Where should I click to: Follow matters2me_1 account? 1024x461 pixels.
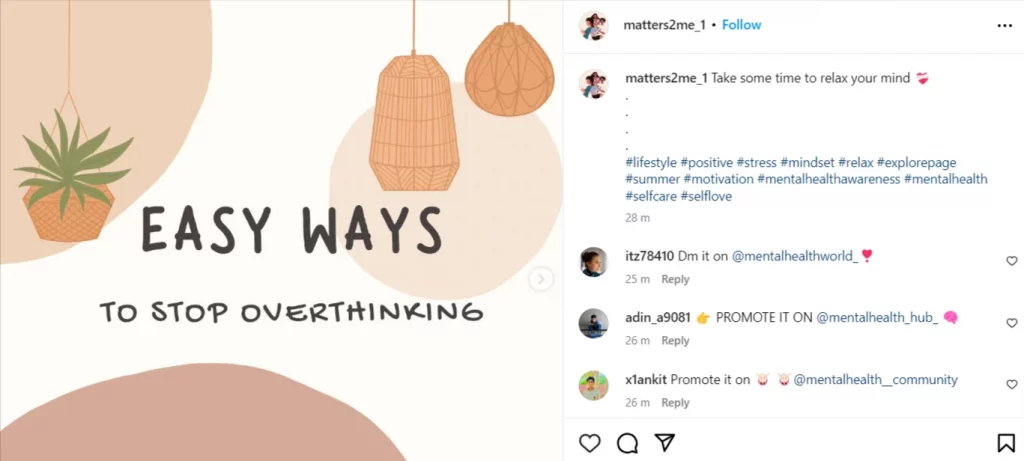click(x=741, y=25)
